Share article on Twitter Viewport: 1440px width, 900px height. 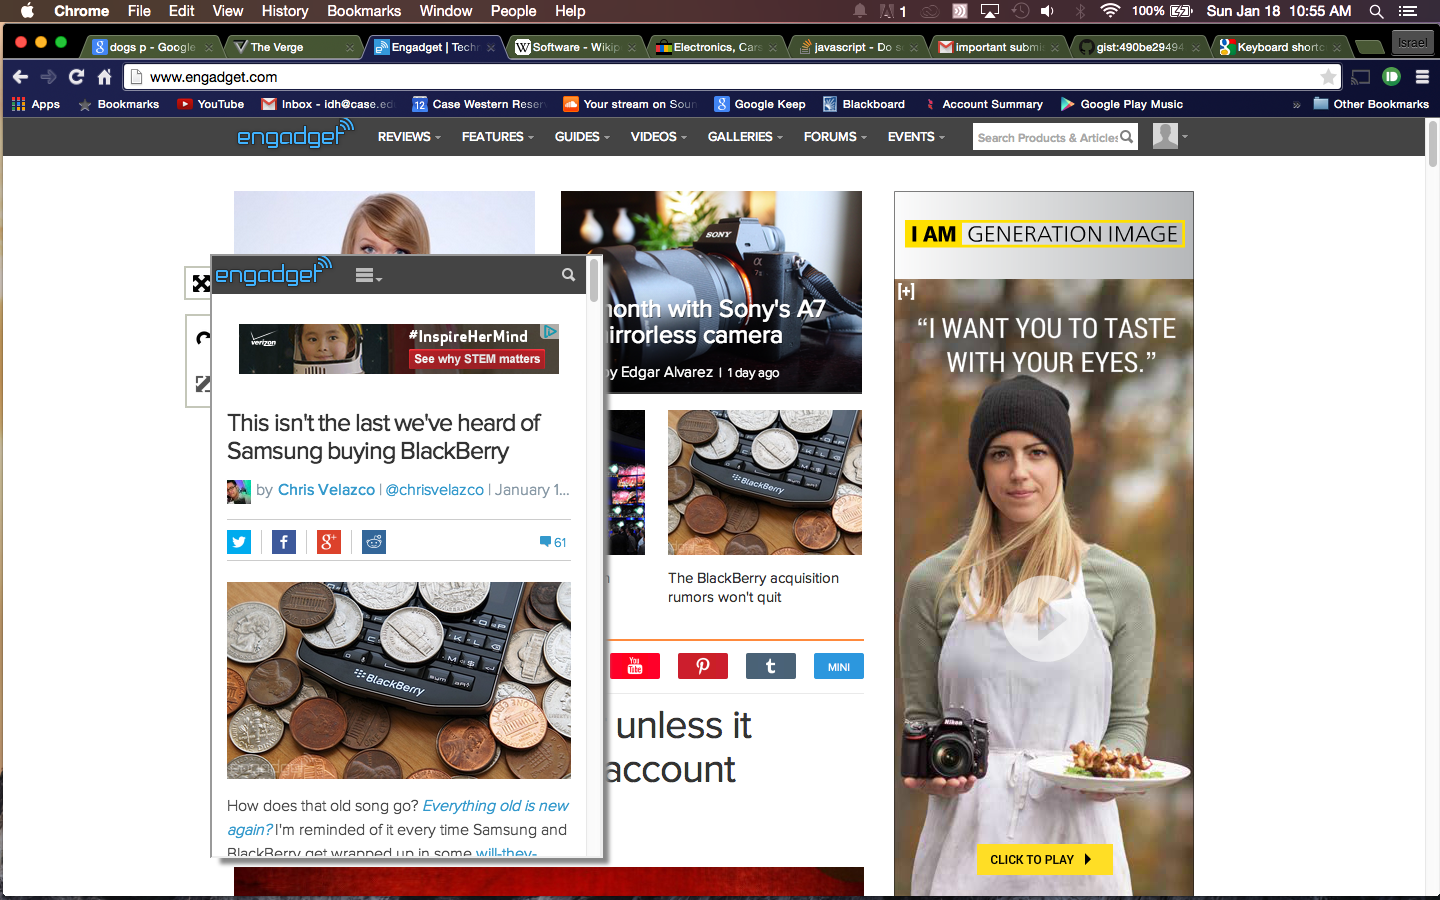click(x=239, y=542)
